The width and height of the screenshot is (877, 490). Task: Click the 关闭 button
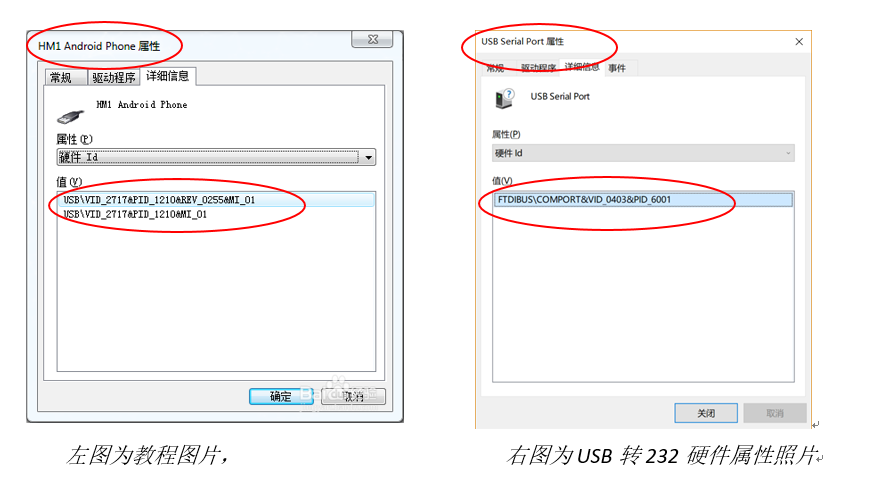click(x=706, y=413)
